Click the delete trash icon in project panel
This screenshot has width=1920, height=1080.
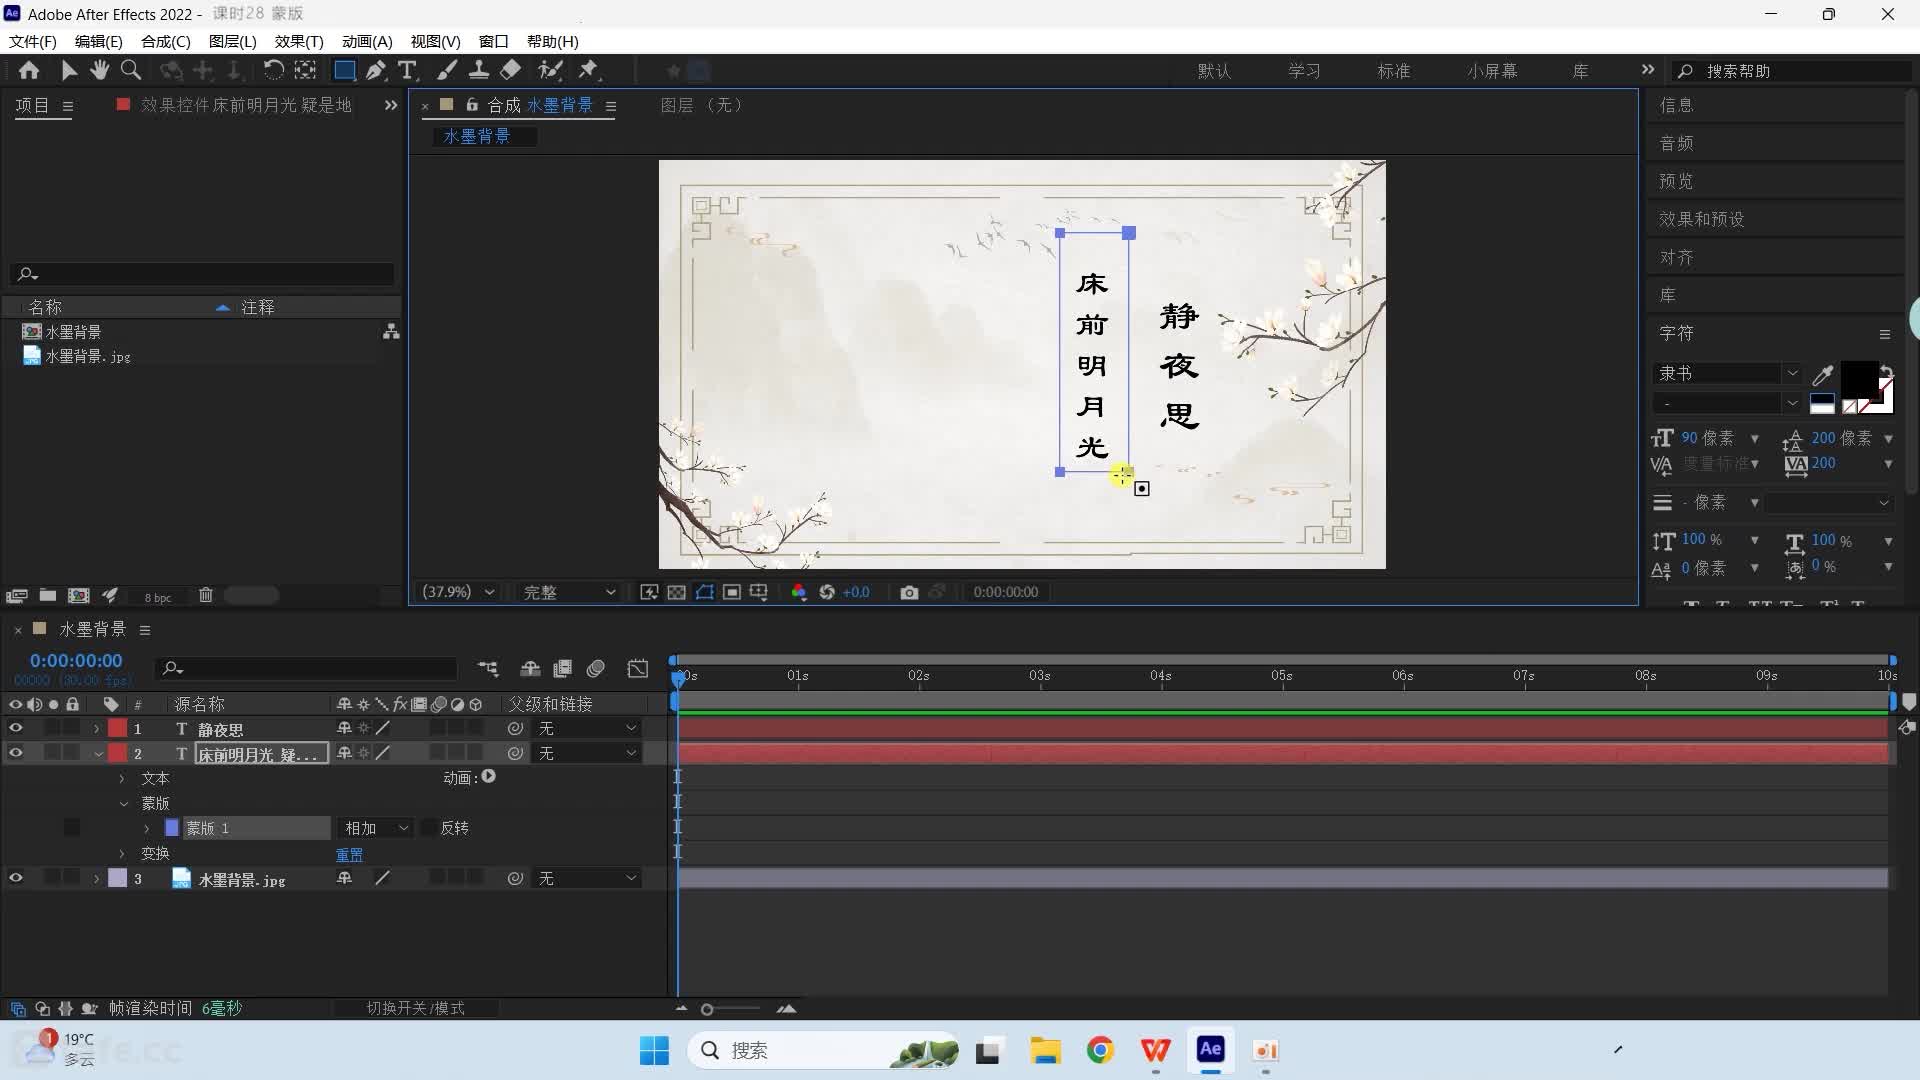[x=206, y=595]
